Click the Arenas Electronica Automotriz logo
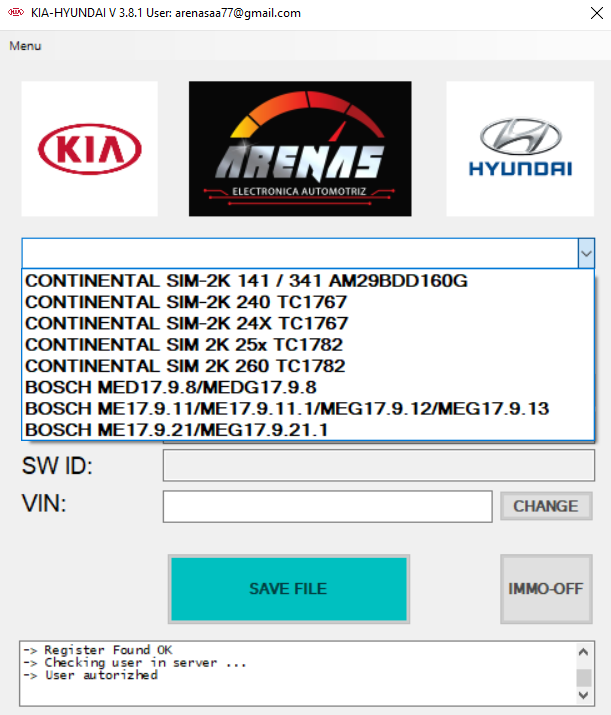611x715 pixels. coord(300,149)
